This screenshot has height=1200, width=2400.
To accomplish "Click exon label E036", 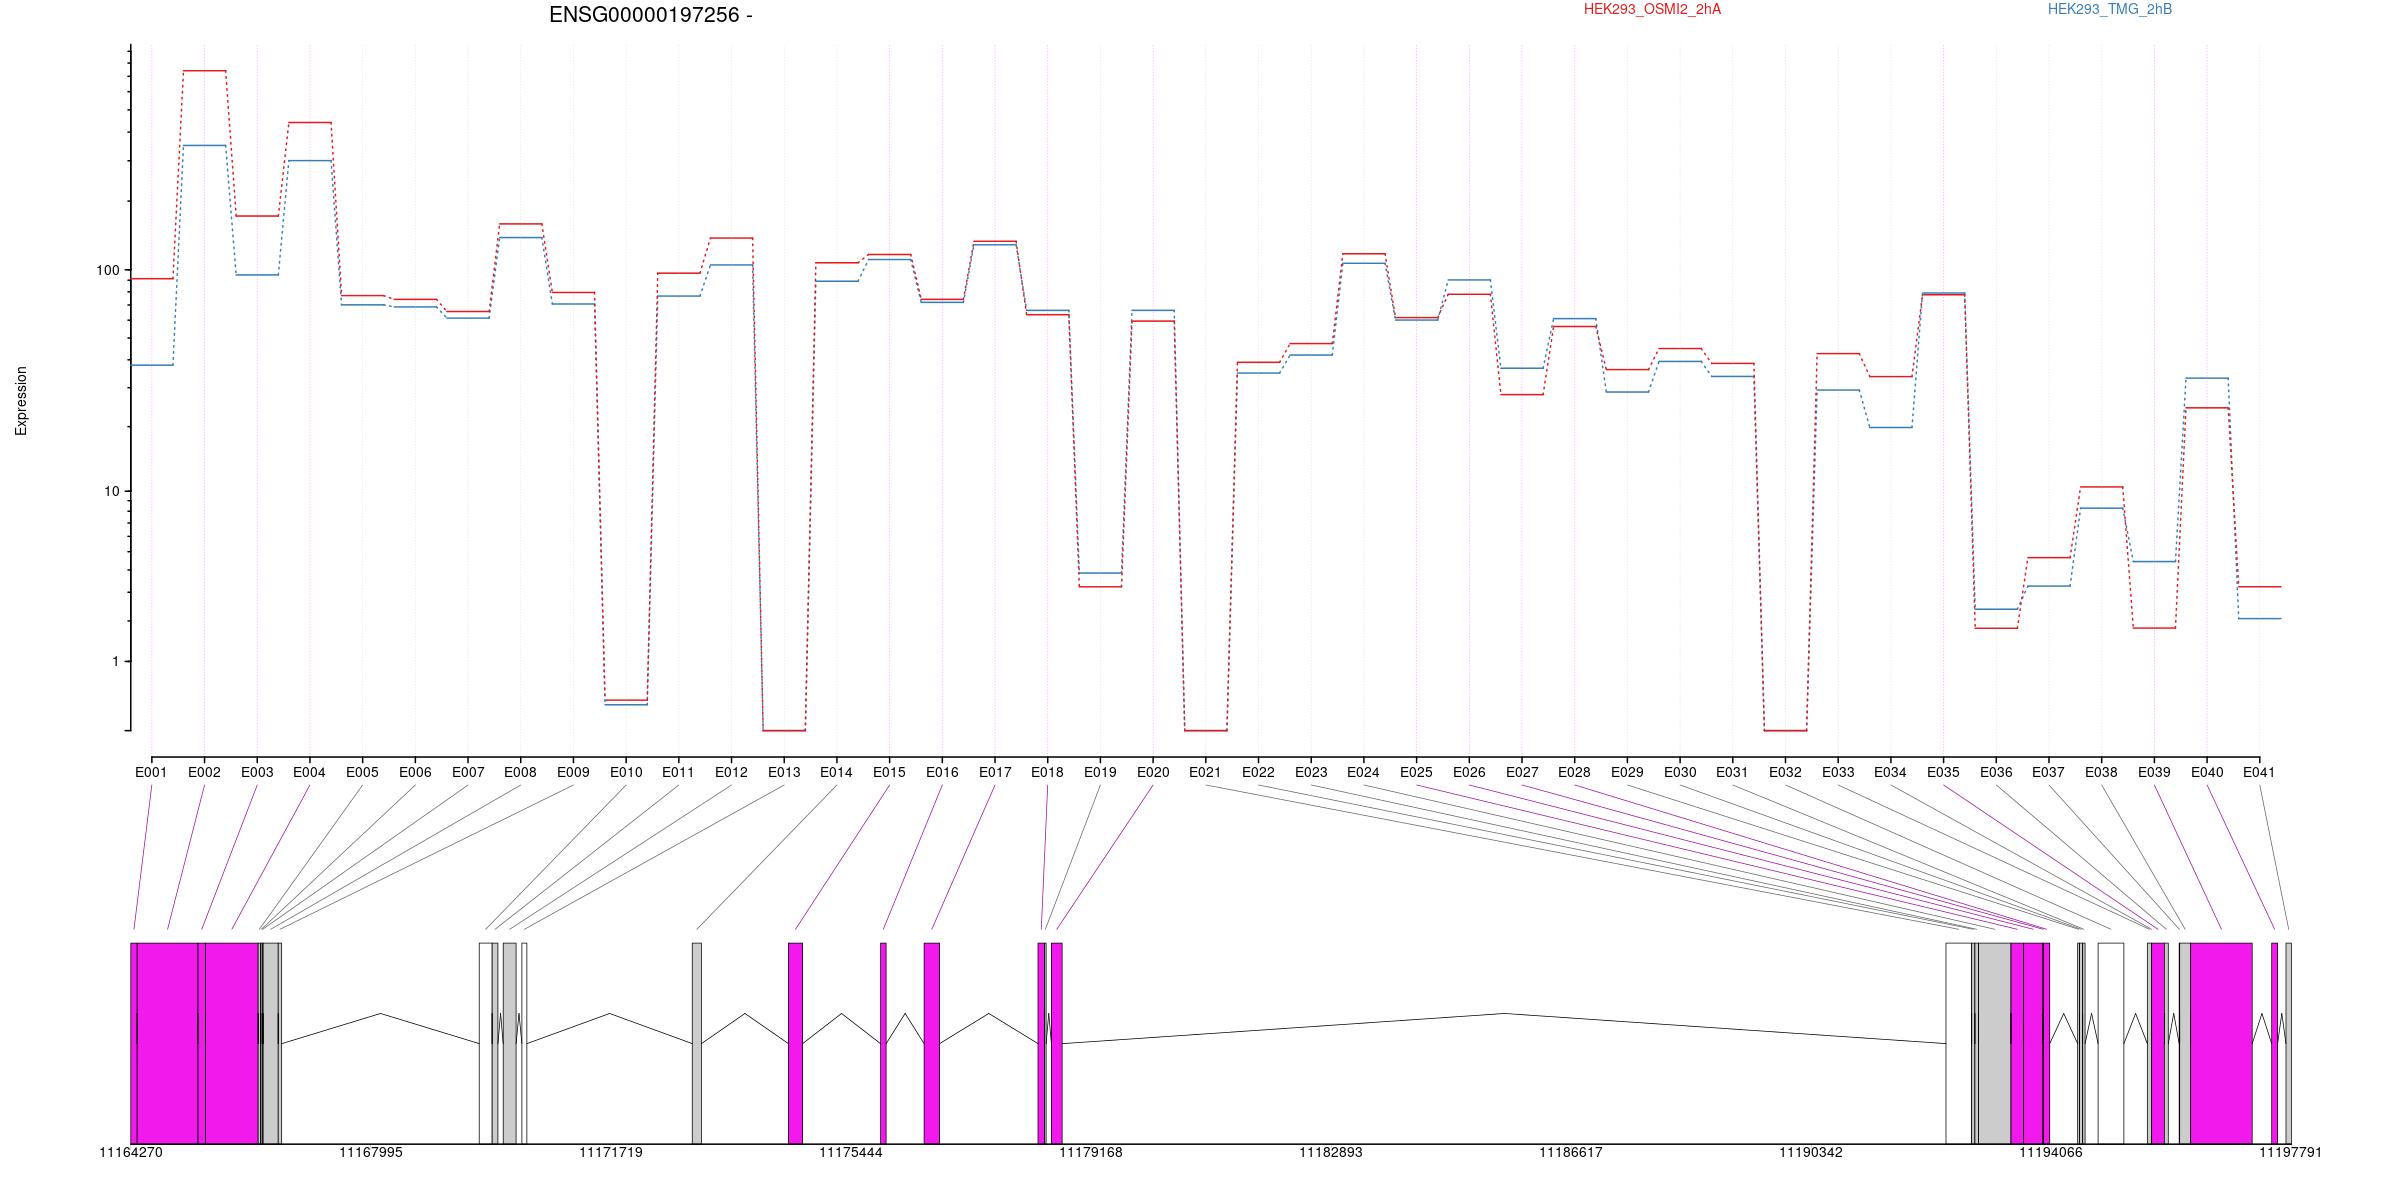I will [x=1996, y=773].
